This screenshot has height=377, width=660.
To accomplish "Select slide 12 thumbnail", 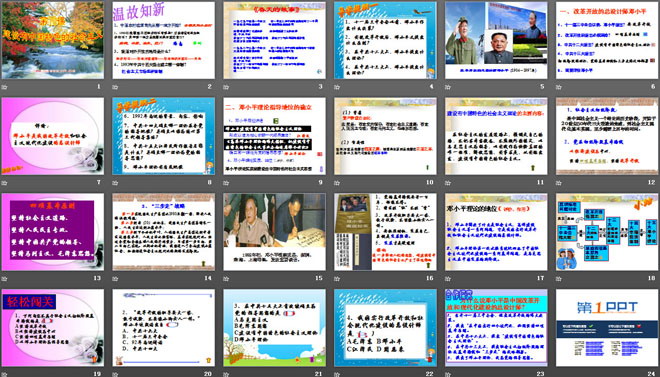I will [x=607, y=136].
